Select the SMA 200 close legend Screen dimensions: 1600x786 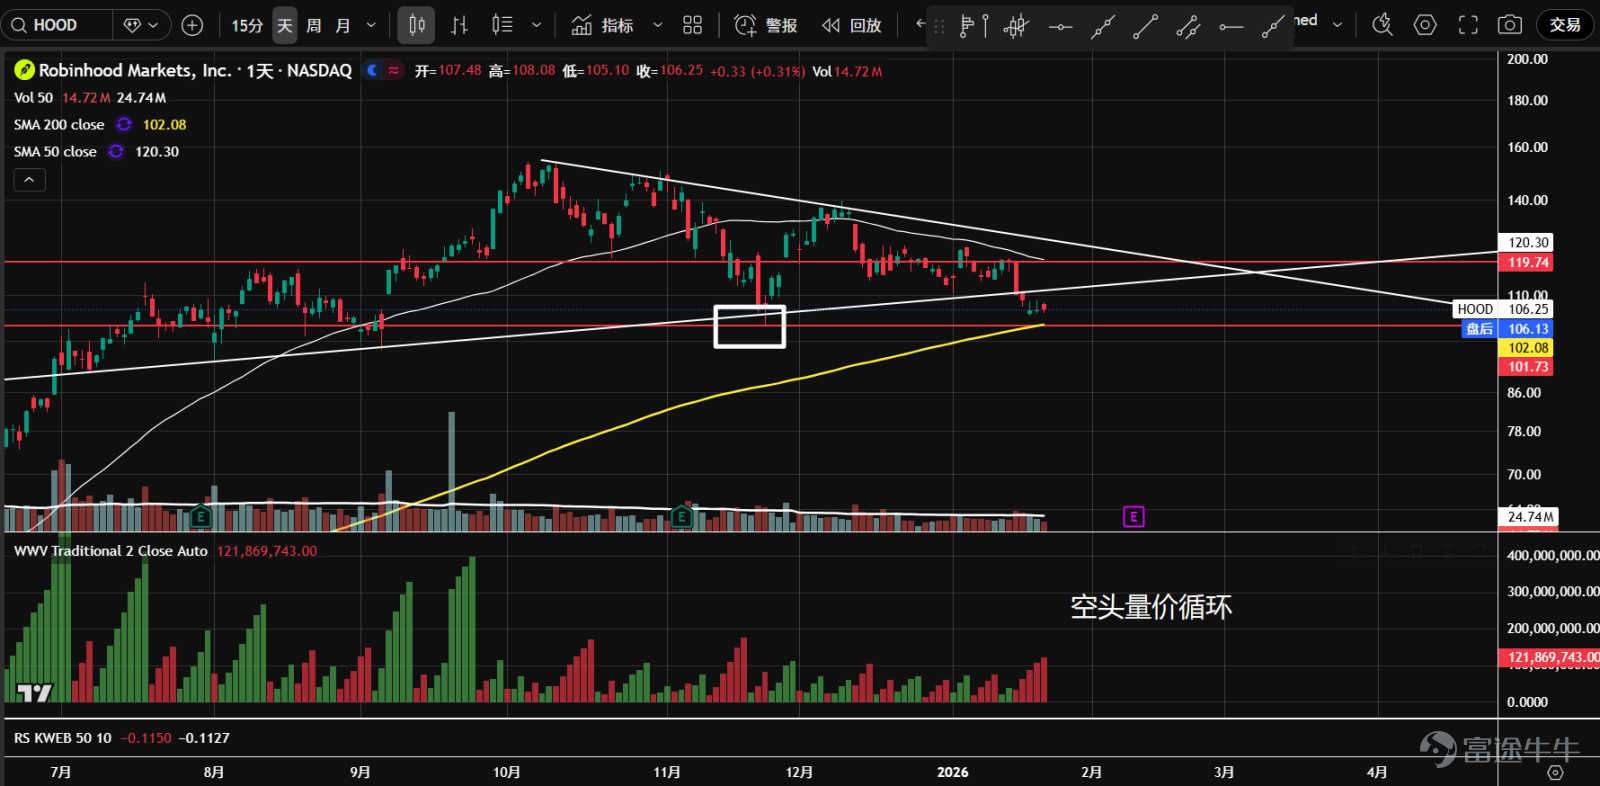pos(59,125)
